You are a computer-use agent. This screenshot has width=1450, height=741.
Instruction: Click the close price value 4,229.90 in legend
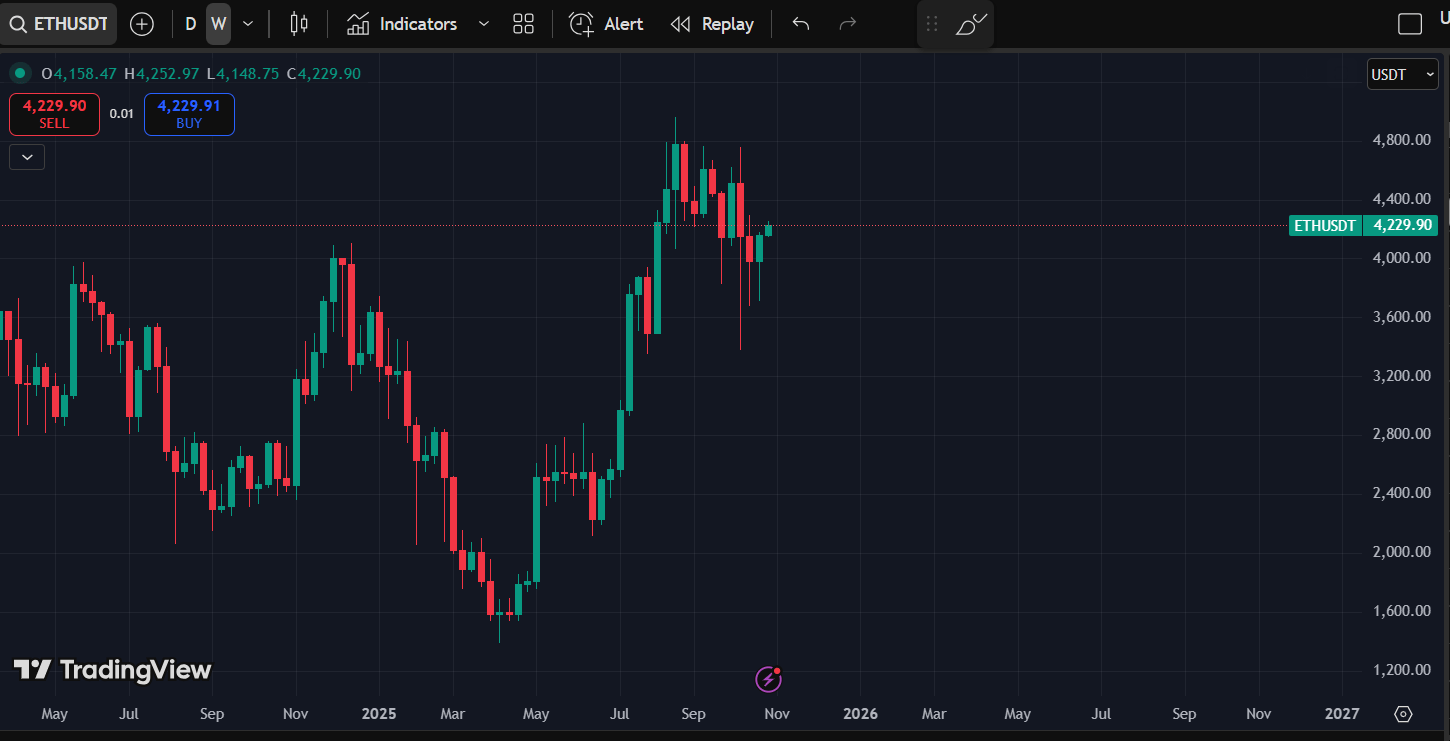click(x=329, y=73)
